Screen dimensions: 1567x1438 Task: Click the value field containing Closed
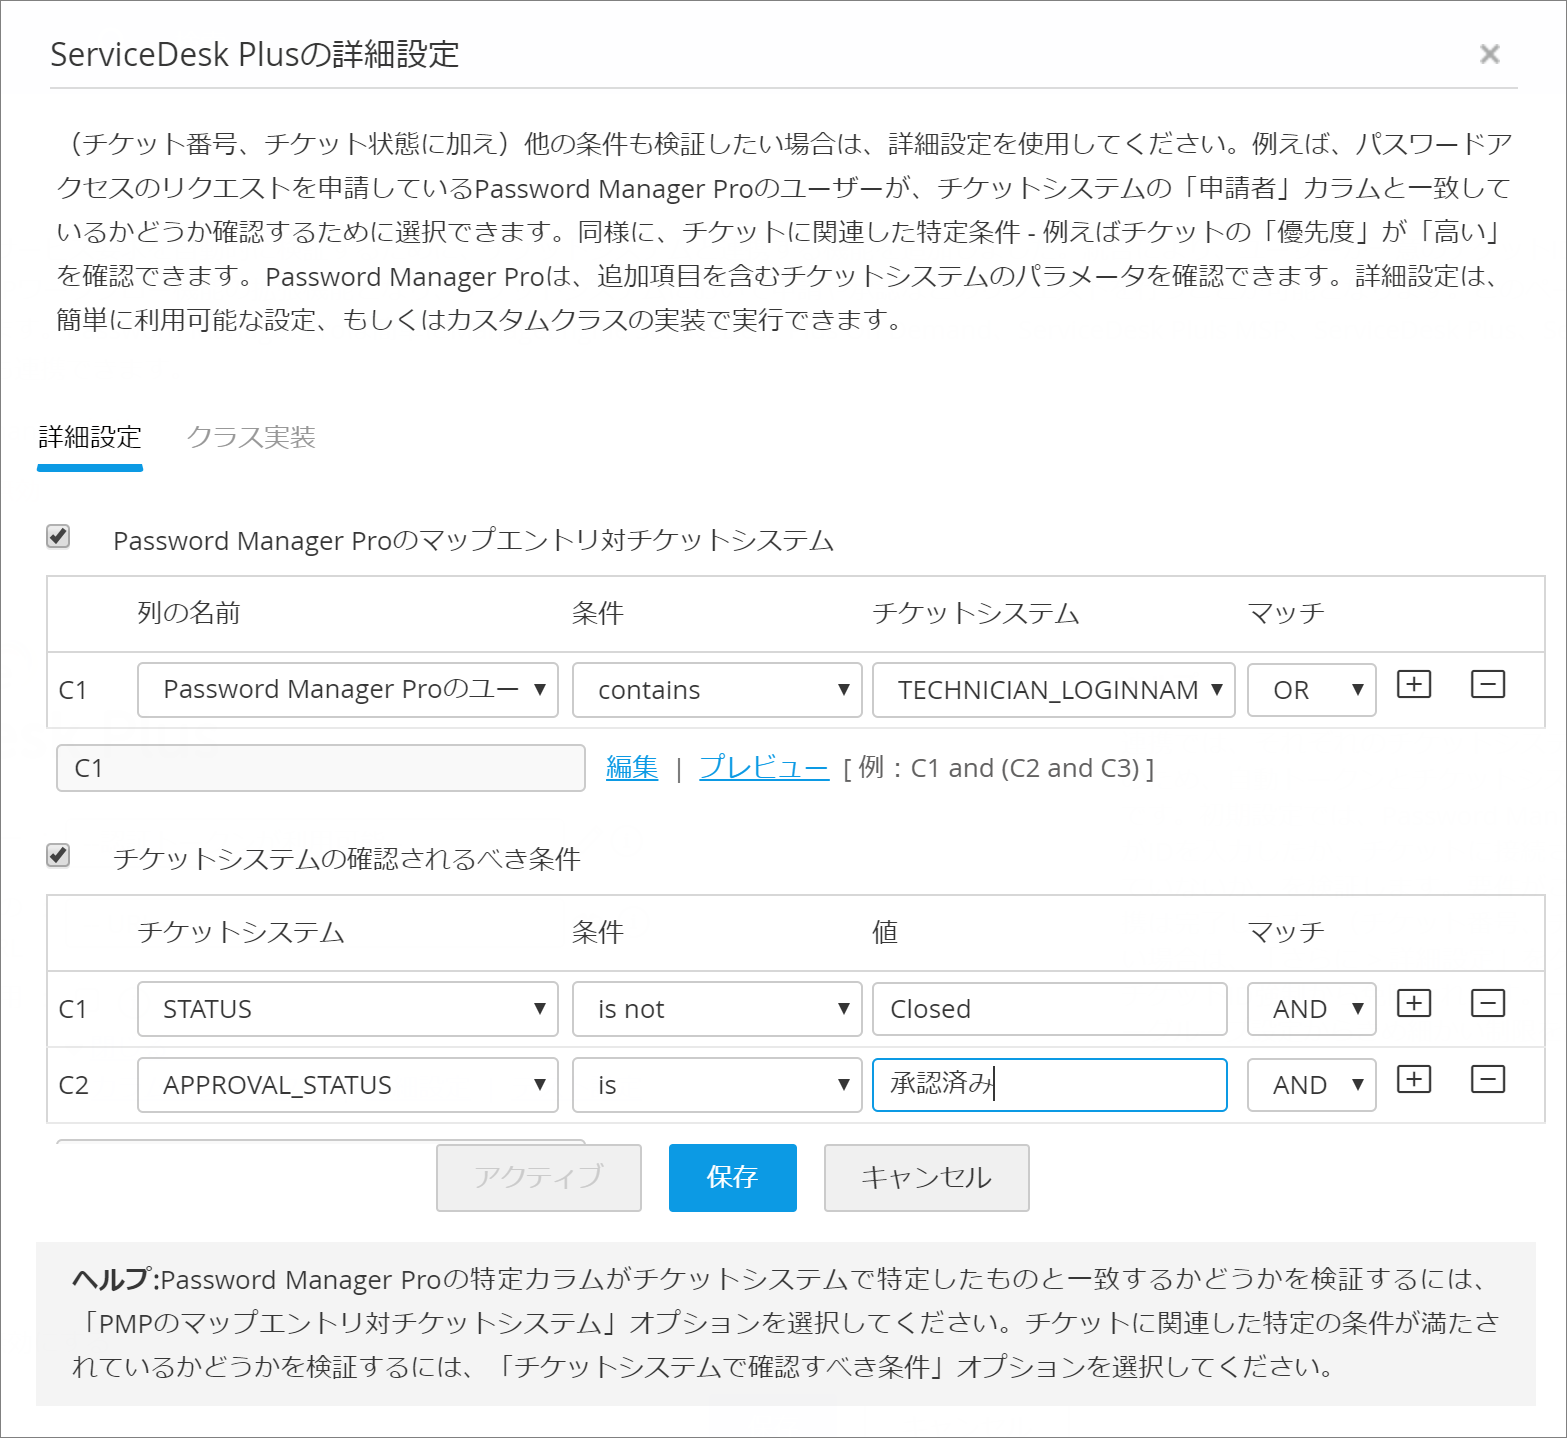(1049, 1009)
